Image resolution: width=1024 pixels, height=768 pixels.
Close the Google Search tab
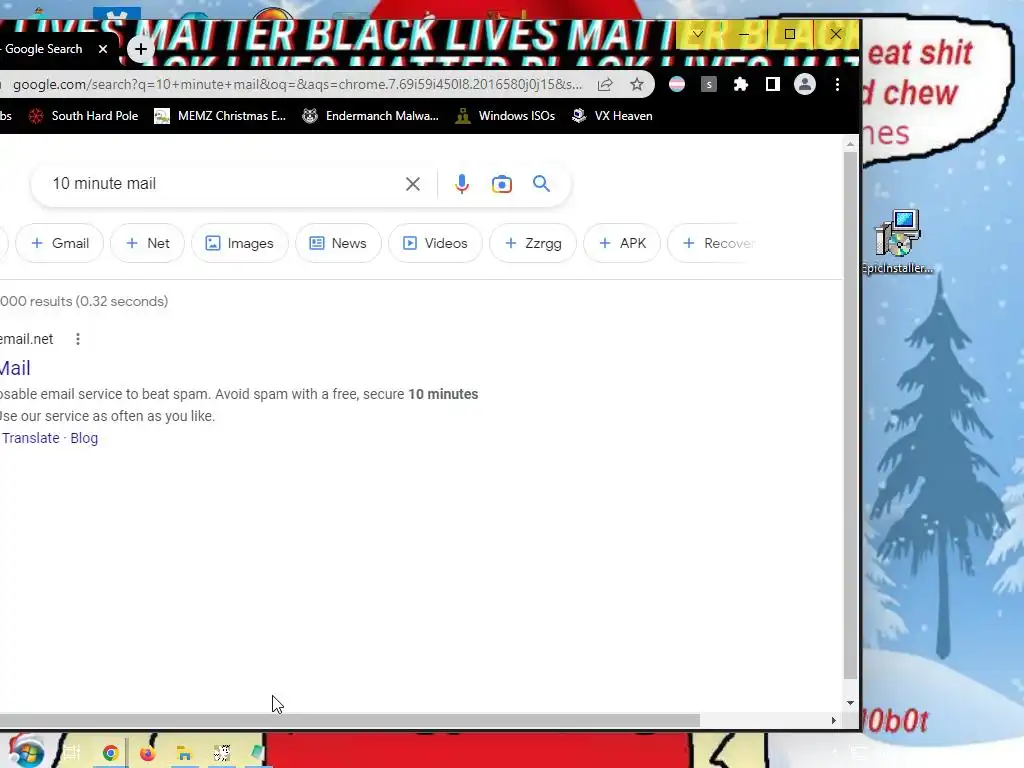coord(103,49)
